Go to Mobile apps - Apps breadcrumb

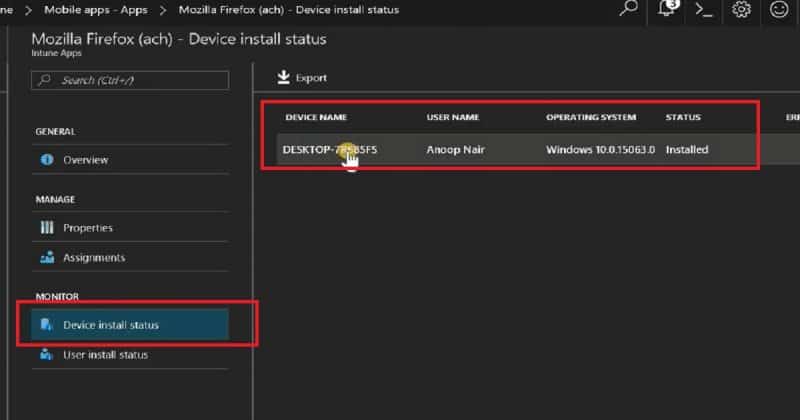[96, 10]
